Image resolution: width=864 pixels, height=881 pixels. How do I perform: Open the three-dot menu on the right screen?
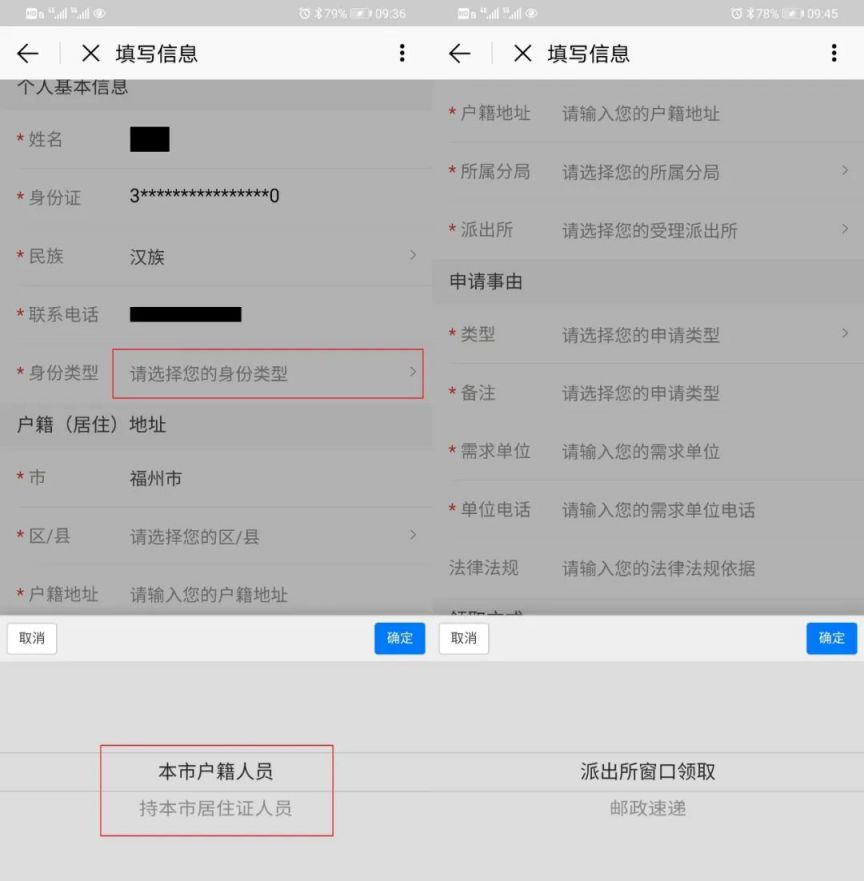pyautogui.click(x=834, y=54)
